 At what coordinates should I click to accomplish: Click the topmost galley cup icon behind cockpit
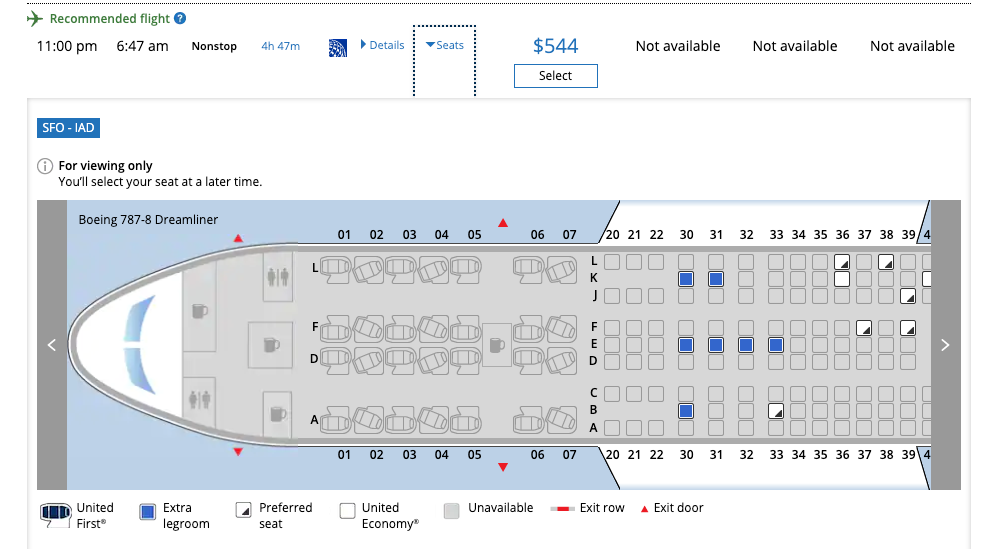click(200, 311)
